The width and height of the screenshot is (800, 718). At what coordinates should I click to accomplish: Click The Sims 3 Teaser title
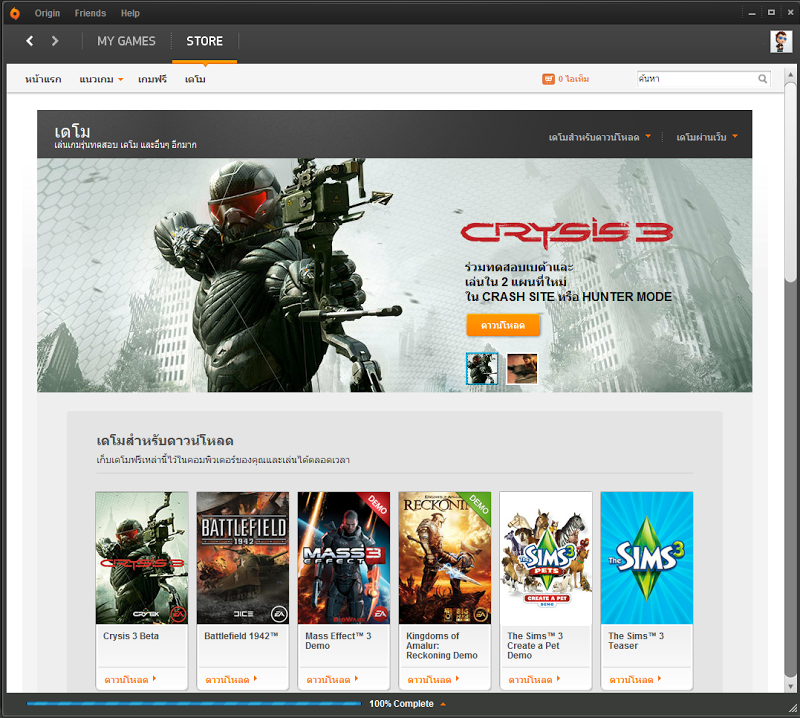click(636, 641)
